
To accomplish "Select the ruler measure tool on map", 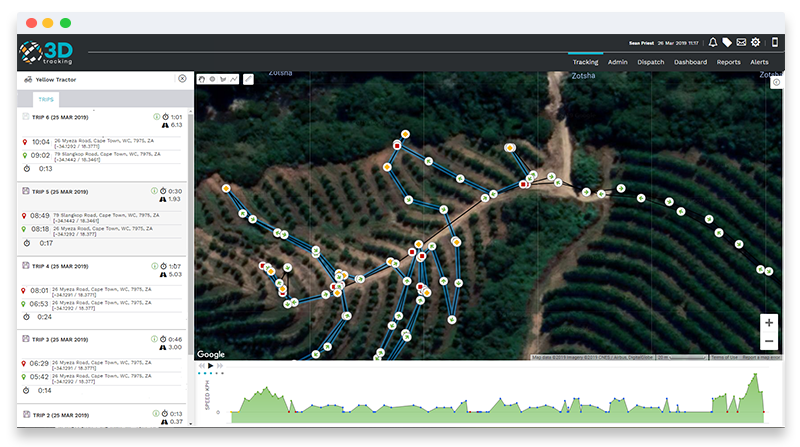I will 248,79.
